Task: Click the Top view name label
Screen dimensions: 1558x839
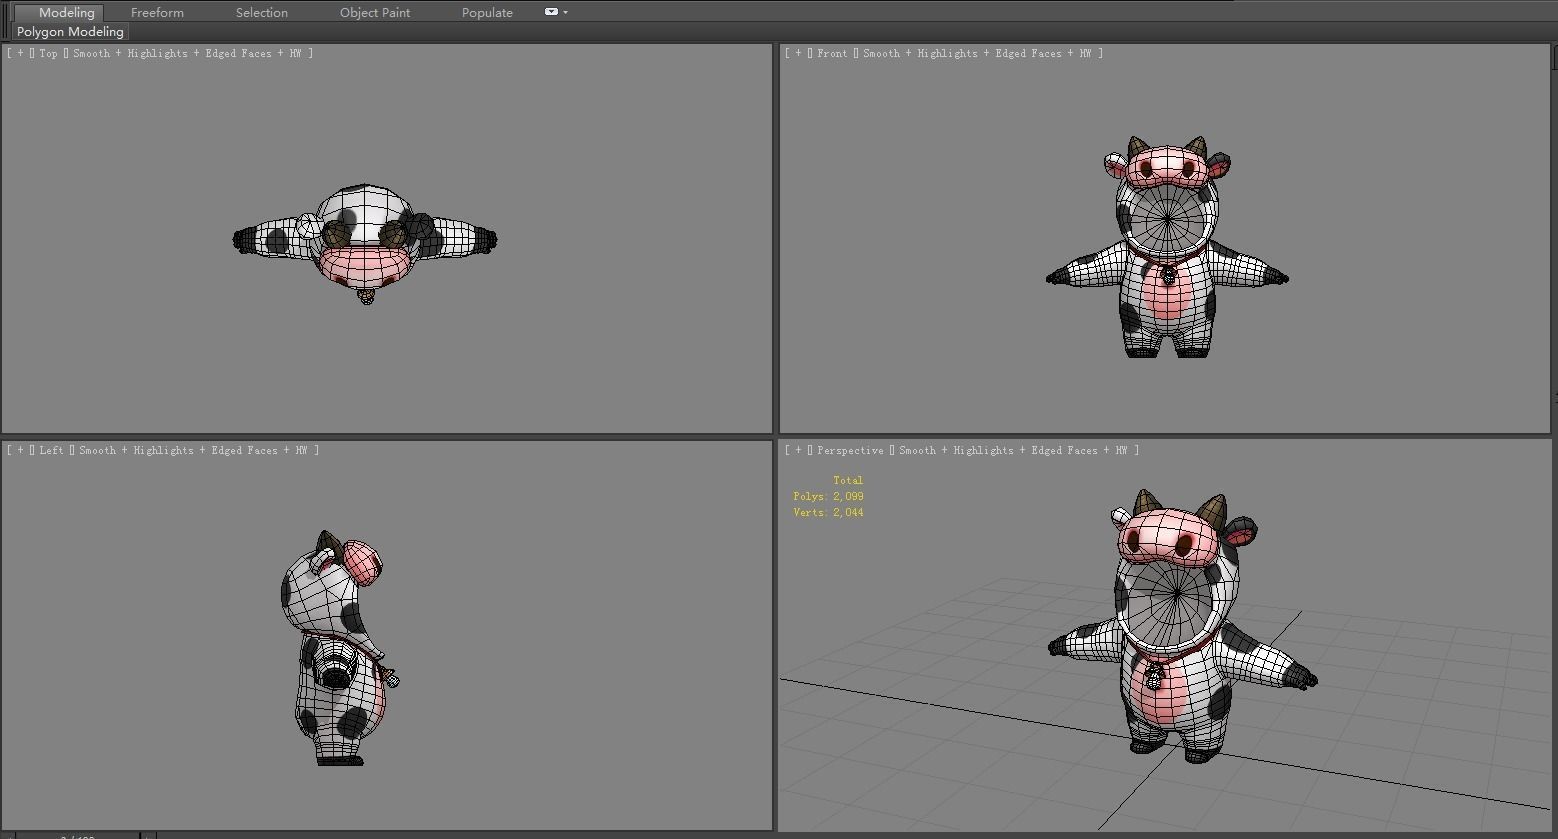Action: tap(48, 53)
